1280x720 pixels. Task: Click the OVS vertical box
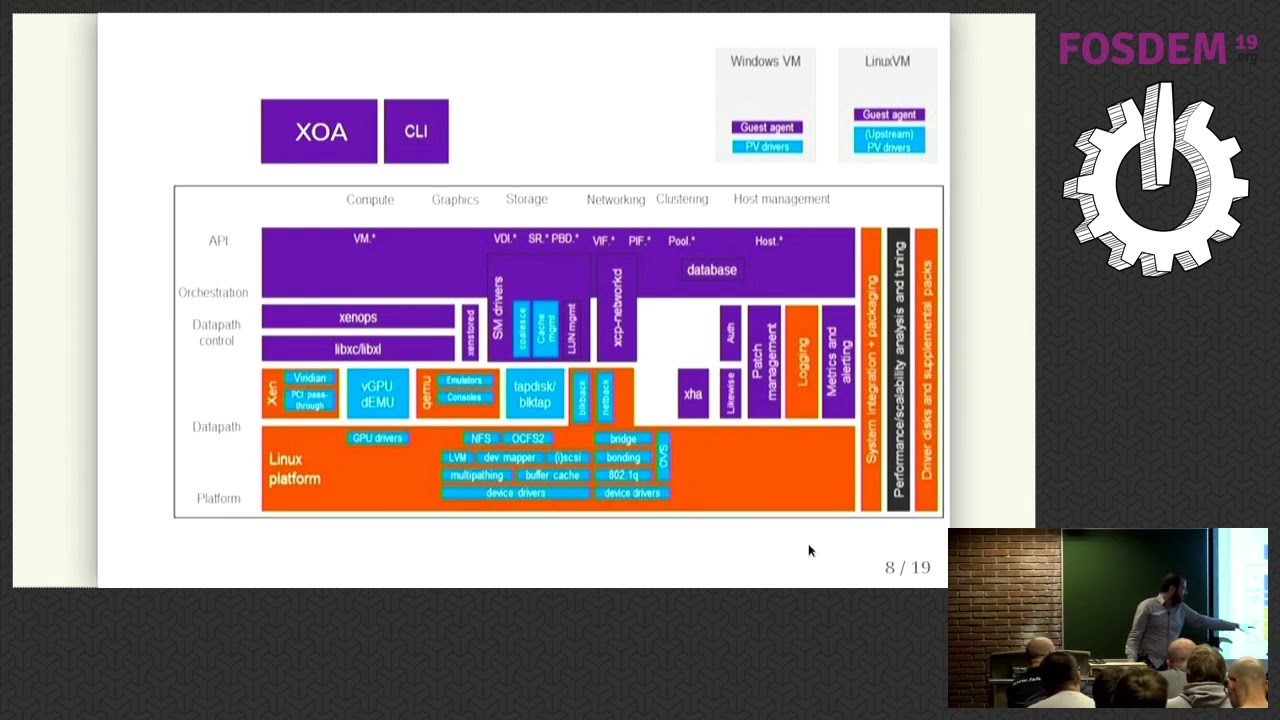click(x=663, y=457)
